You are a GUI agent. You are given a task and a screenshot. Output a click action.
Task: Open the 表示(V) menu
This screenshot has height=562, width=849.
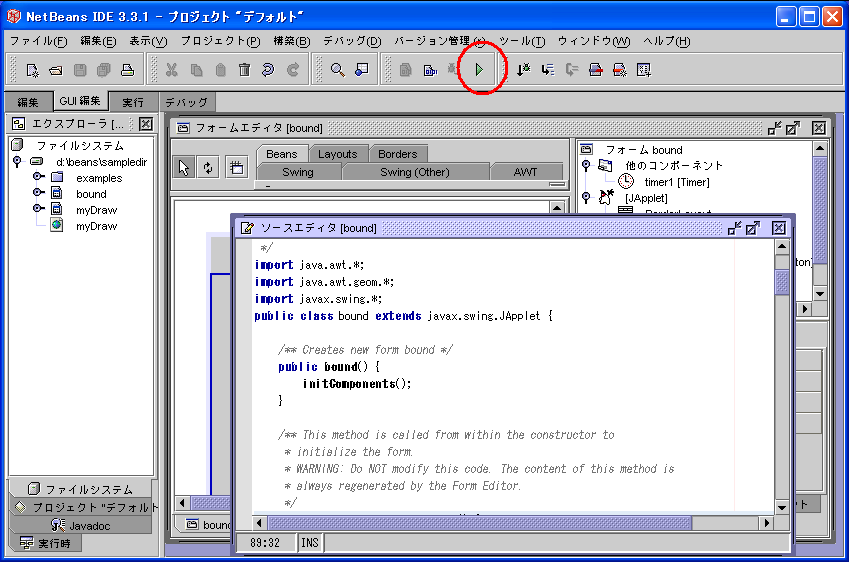(x=148, y=41)
